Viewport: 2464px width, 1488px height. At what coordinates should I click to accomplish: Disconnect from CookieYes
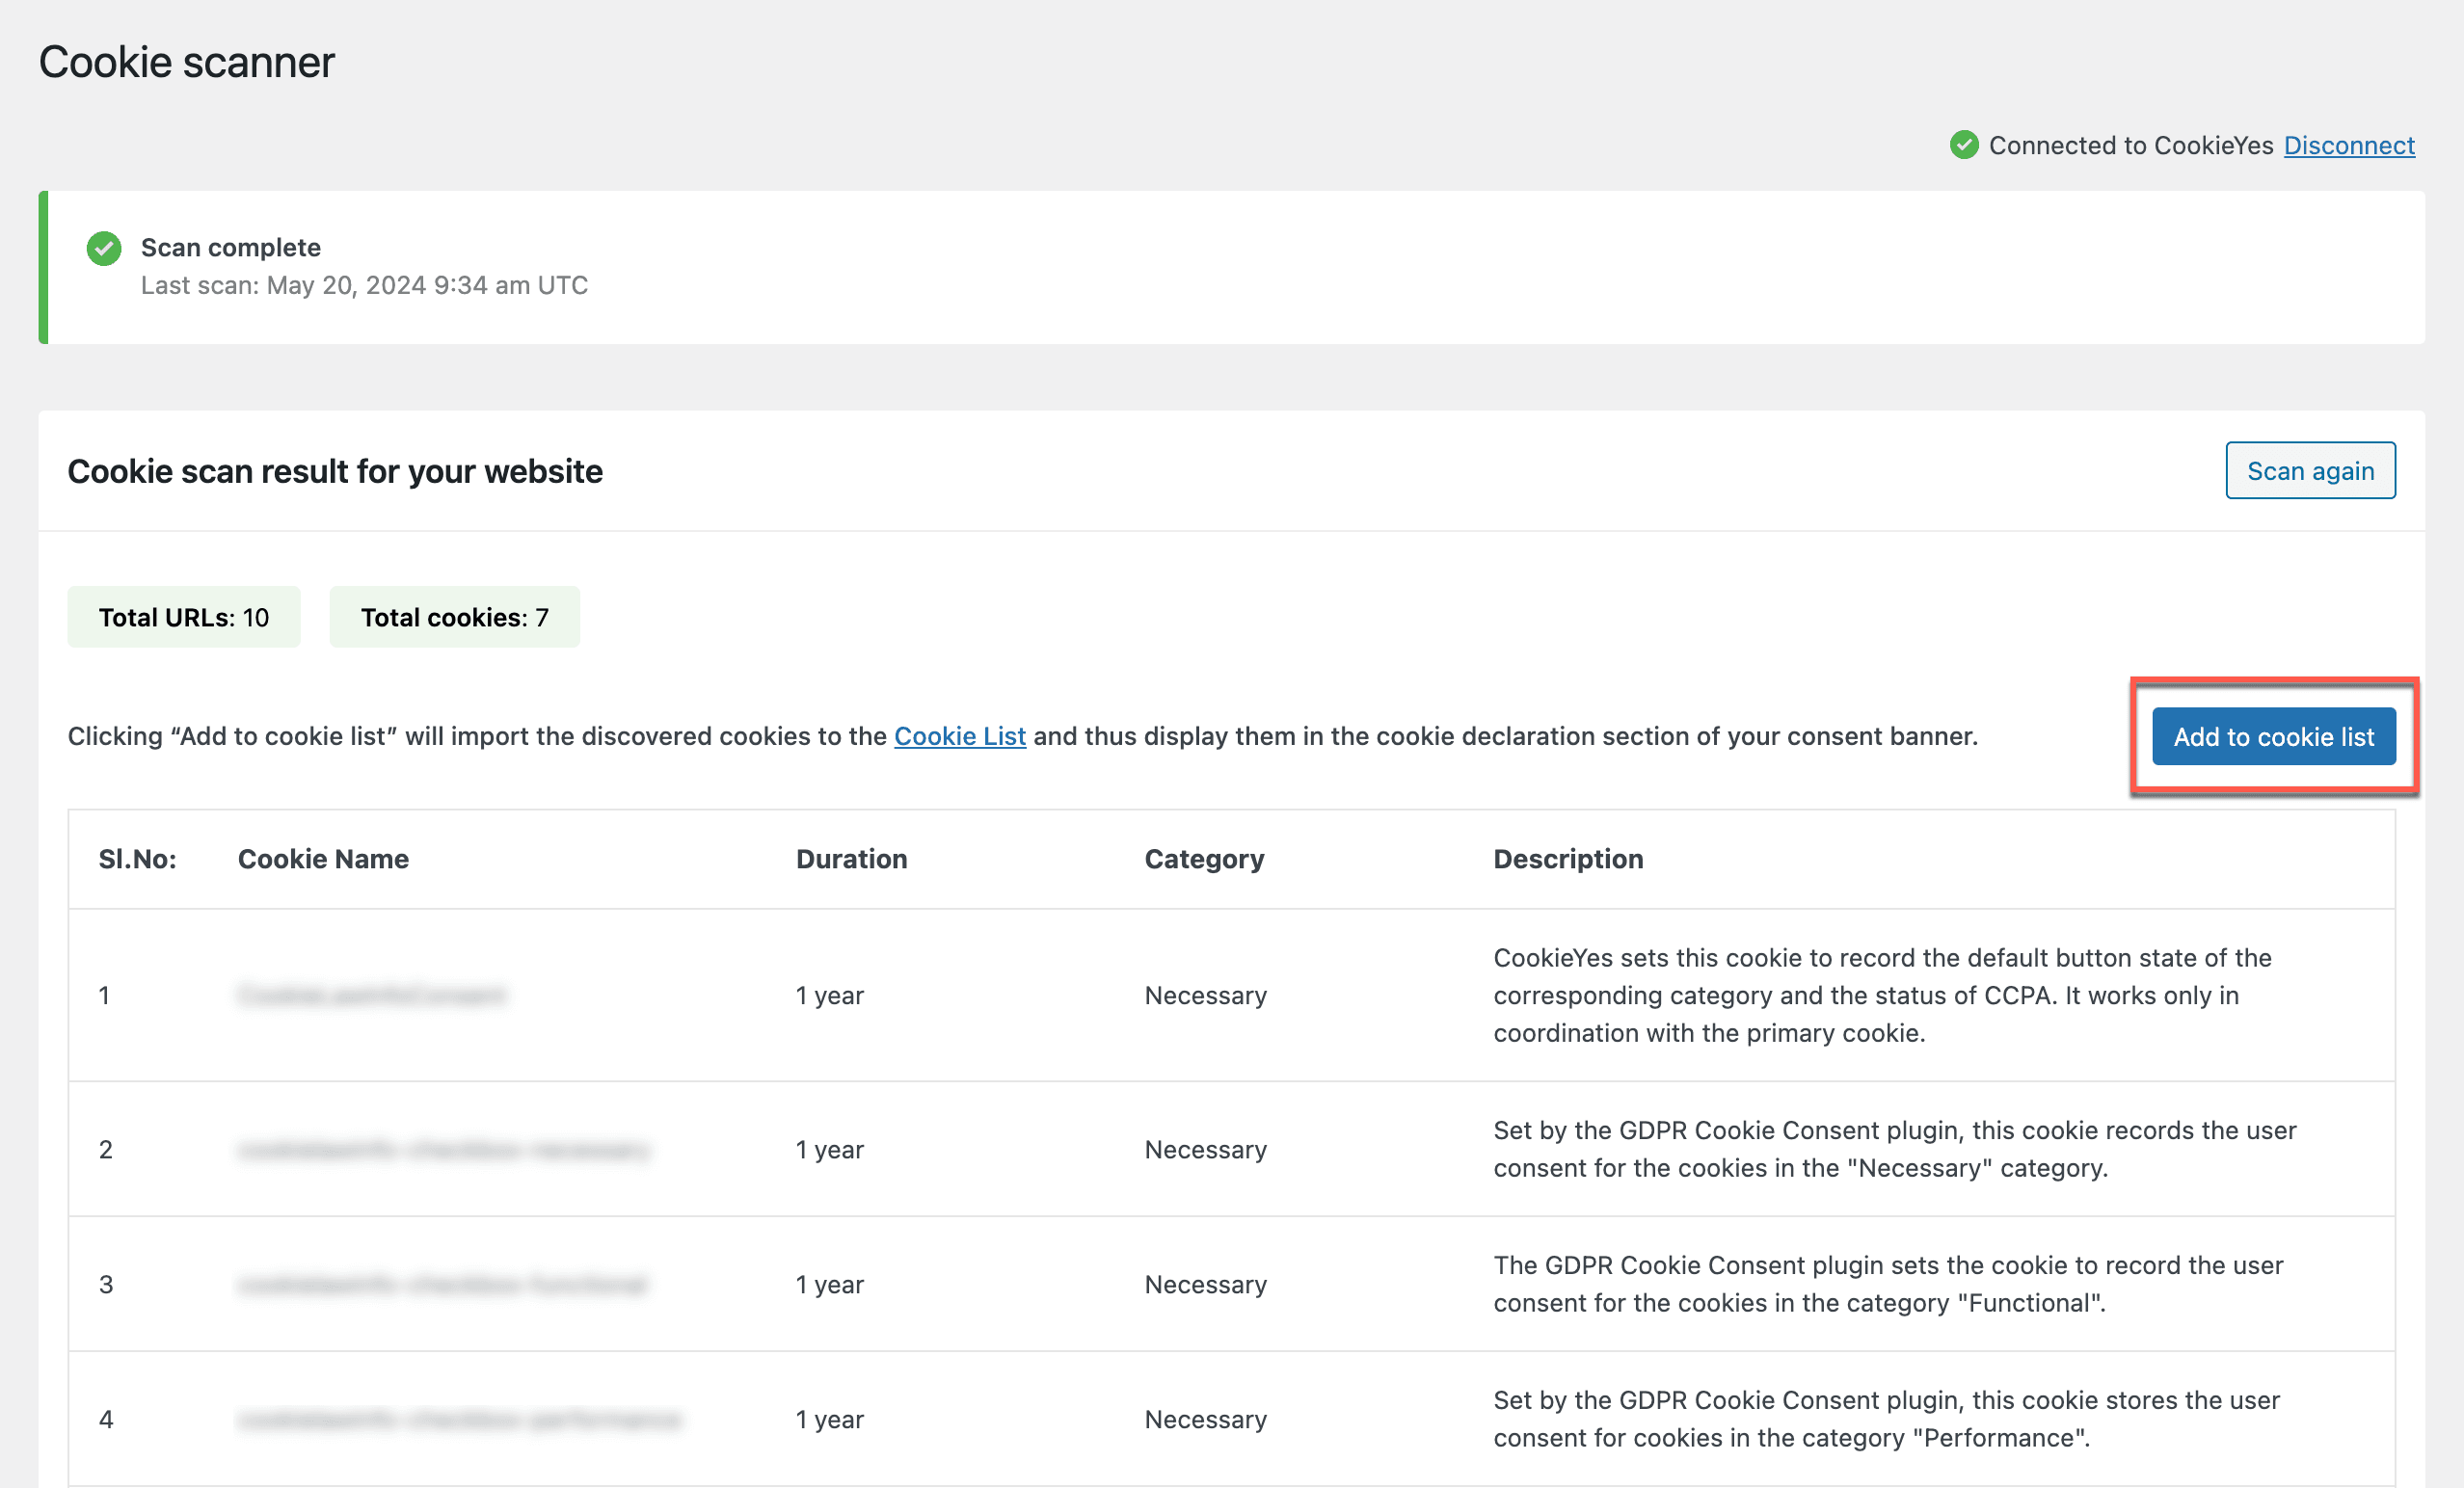2349,145
